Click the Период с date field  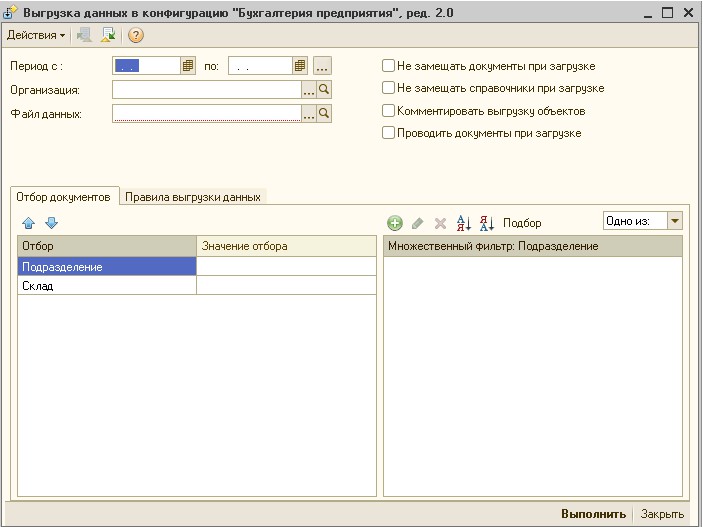pyautogui.click(x=147, y=66)
